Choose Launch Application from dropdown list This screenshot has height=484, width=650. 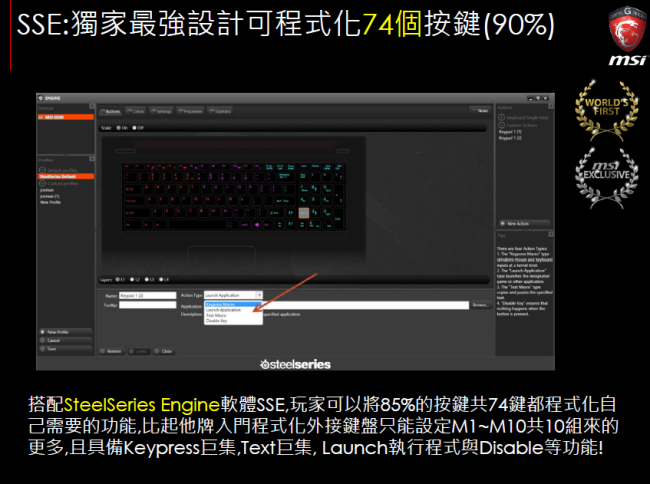pos(233,310)
